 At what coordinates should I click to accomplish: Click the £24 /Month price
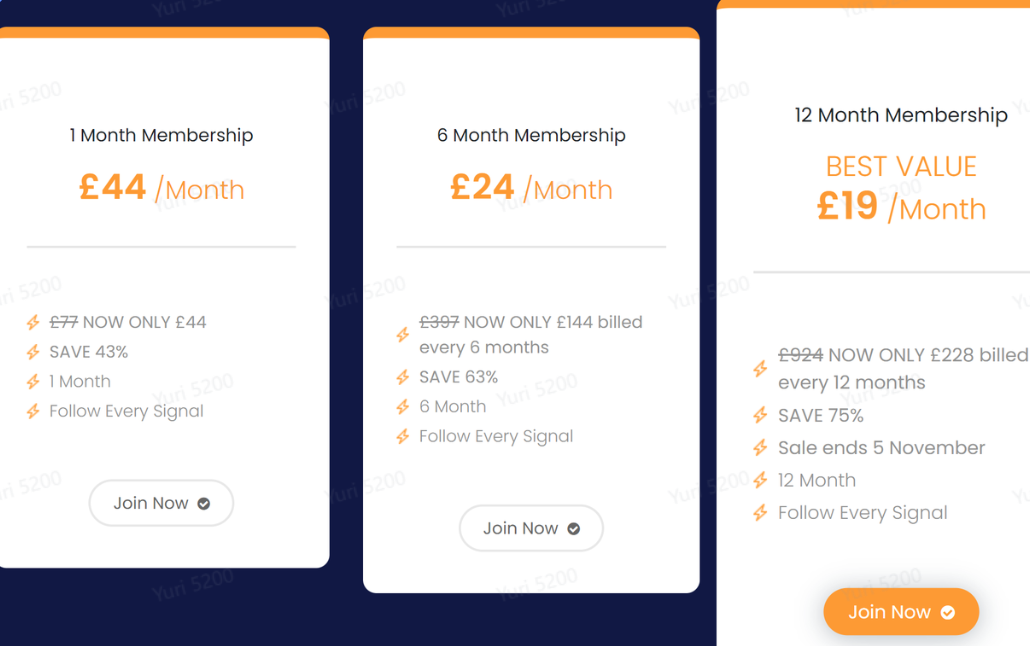tap(531, 188)
